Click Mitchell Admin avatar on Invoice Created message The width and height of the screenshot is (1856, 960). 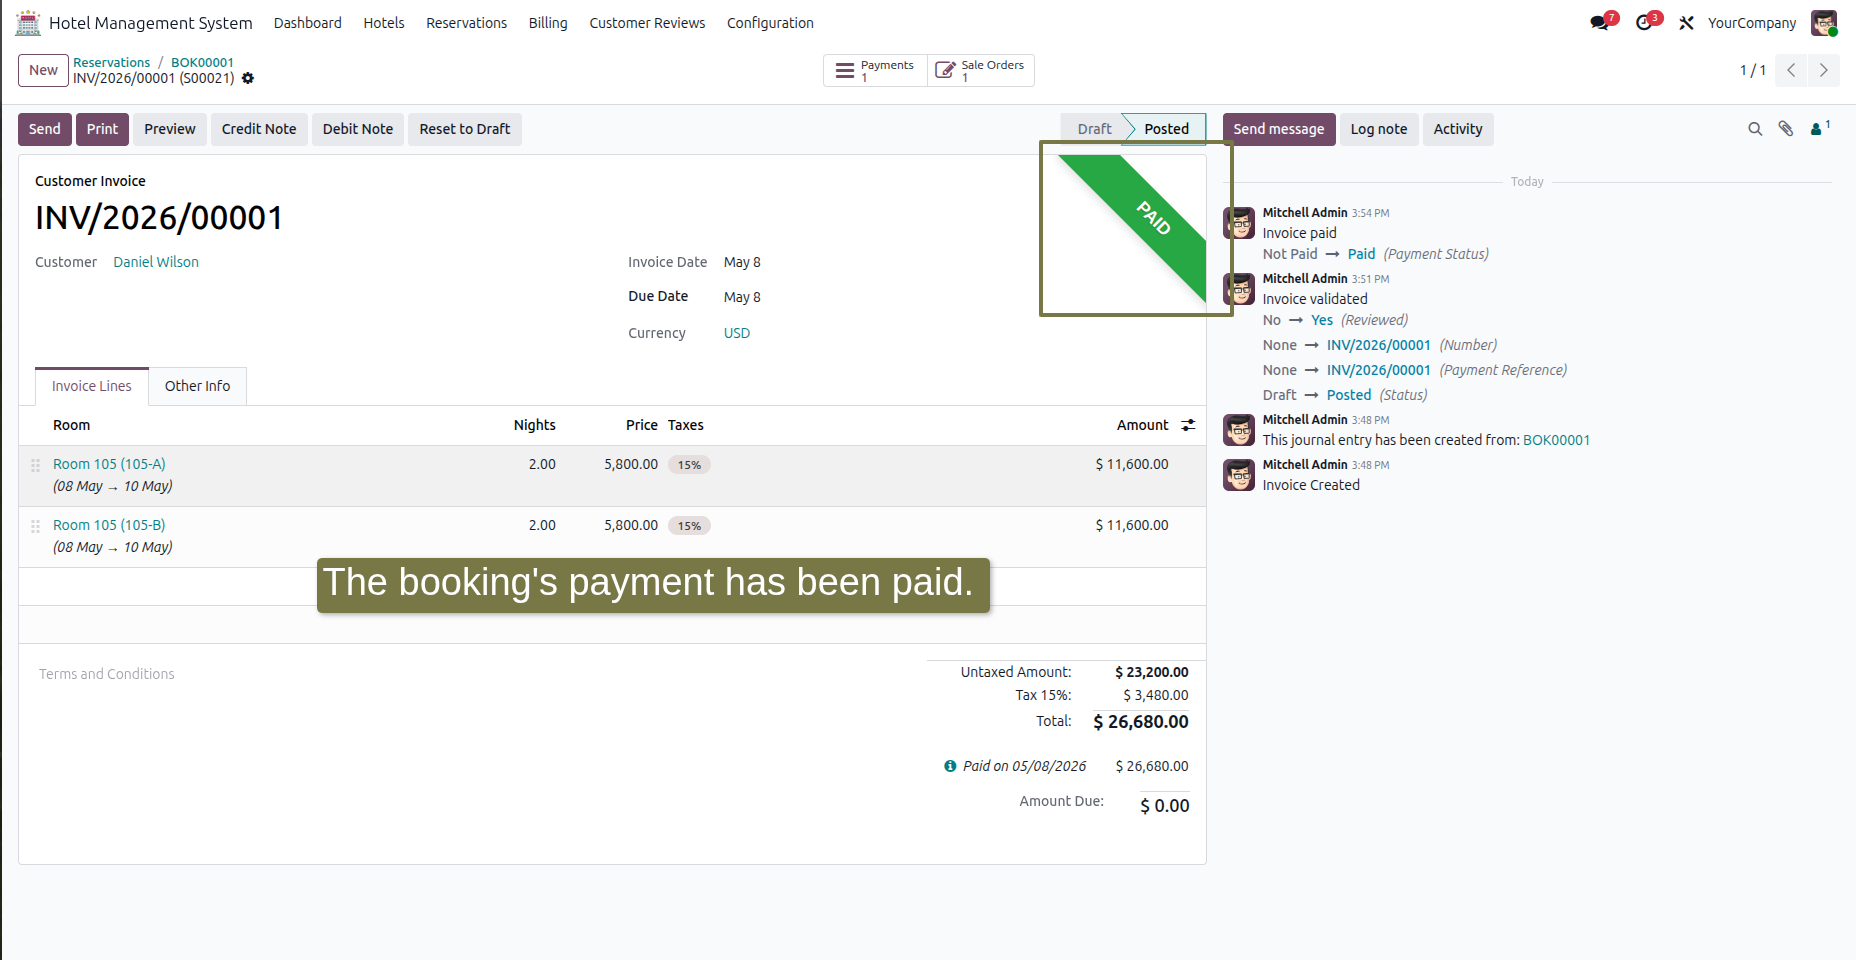click(1239, 475)
